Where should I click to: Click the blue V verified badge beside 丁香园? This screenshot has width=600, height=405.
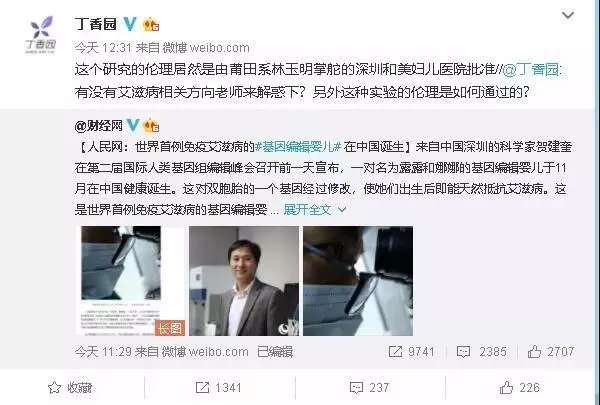130,24
